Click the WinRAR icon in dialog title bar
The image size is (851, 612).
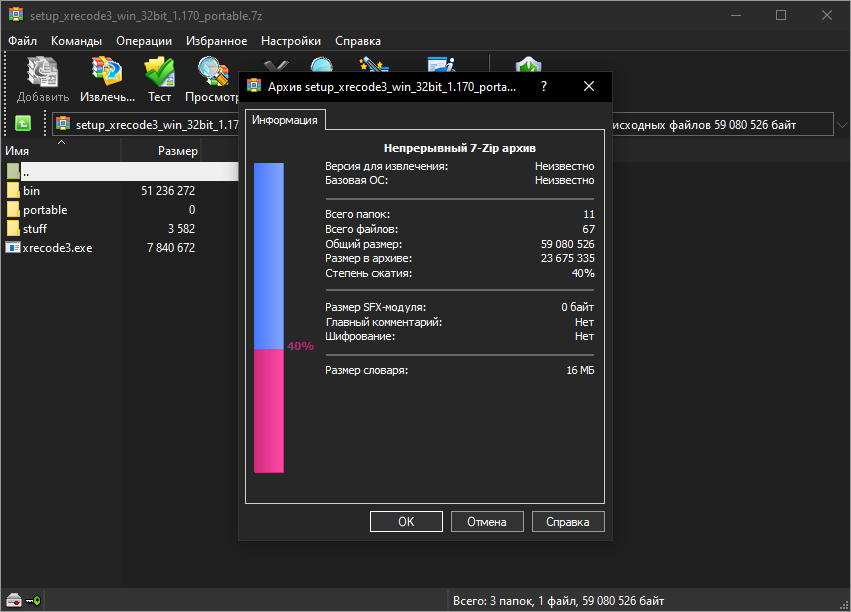[254, 86]
